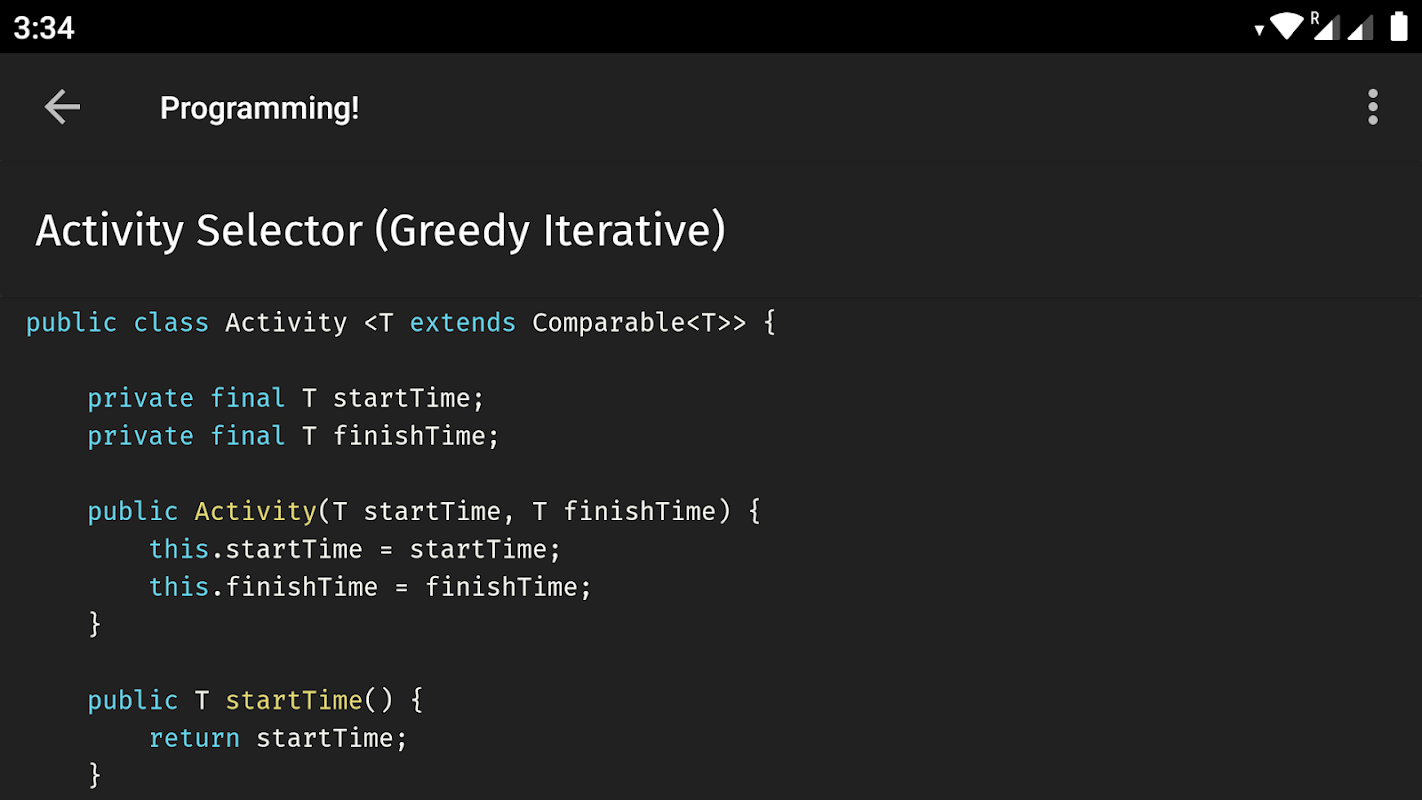The image size is (1422, 800).
Task: Click the yellow Activity constructor name
Action: 255,511
